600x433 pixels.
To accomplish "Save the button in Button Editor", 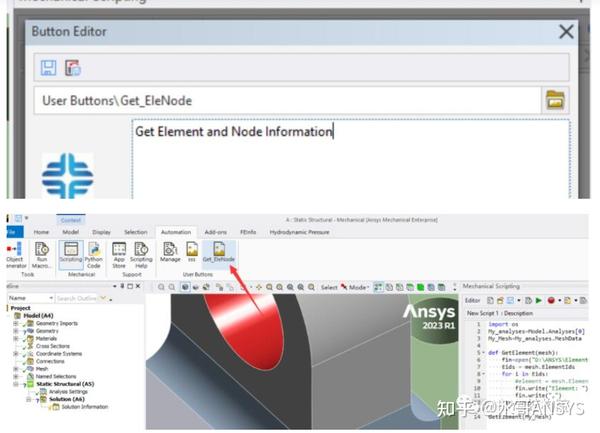I will [49, 68].
